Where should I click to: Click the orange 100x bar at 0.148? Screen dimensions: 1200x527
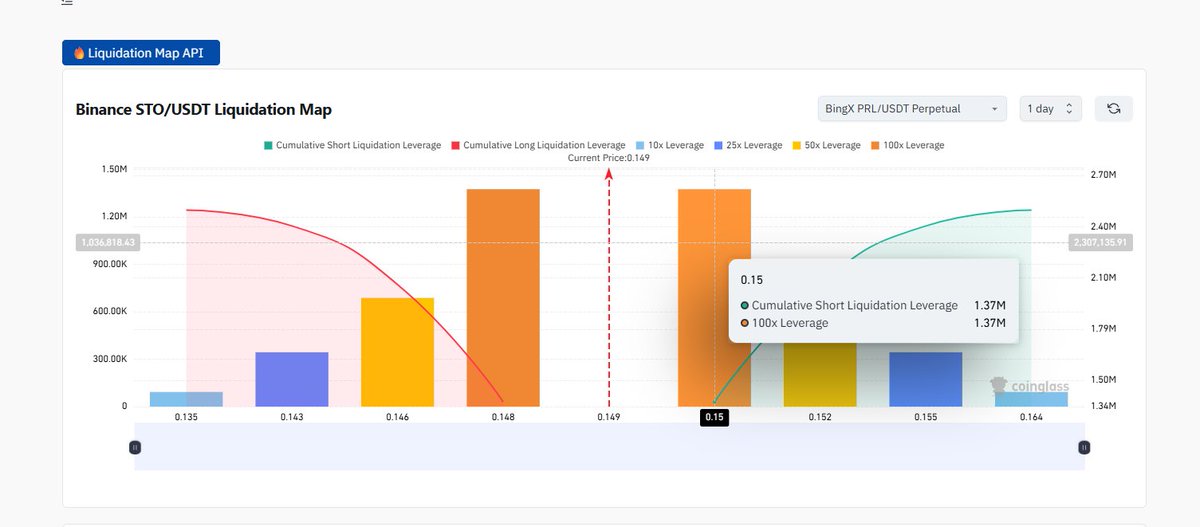[503, 297]
